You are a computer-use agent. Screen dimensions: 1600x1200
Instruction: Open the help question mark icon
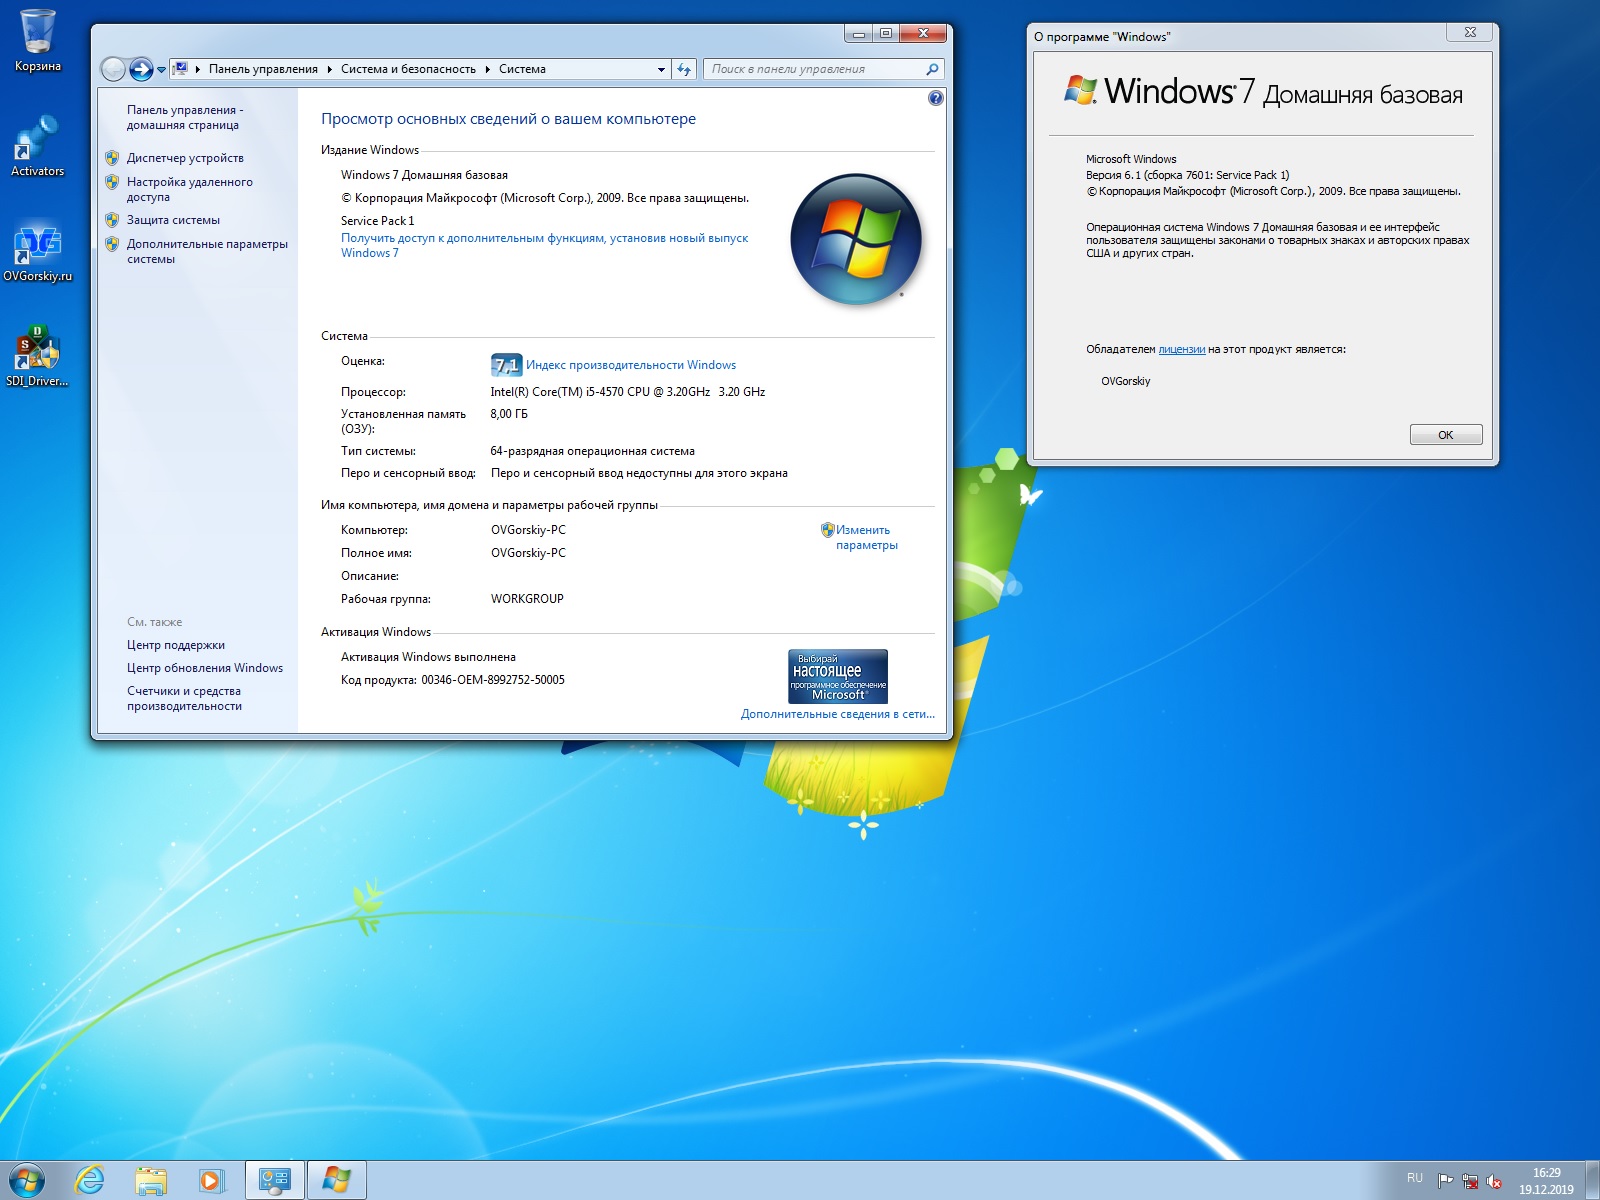pyautogui.click(x=935, y=98)
